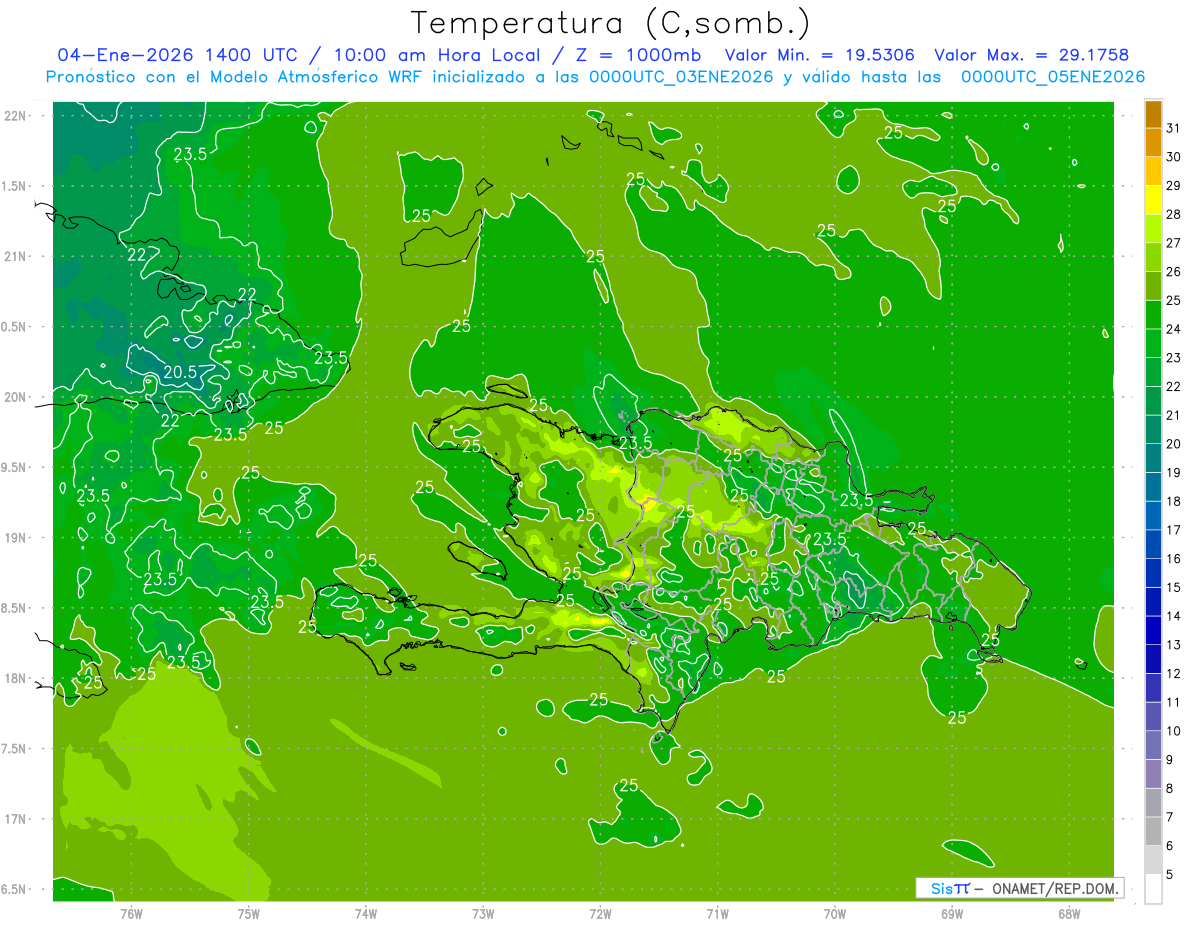
Task: Click the "74W" longitude axis label
Action: tap(365, 913)
